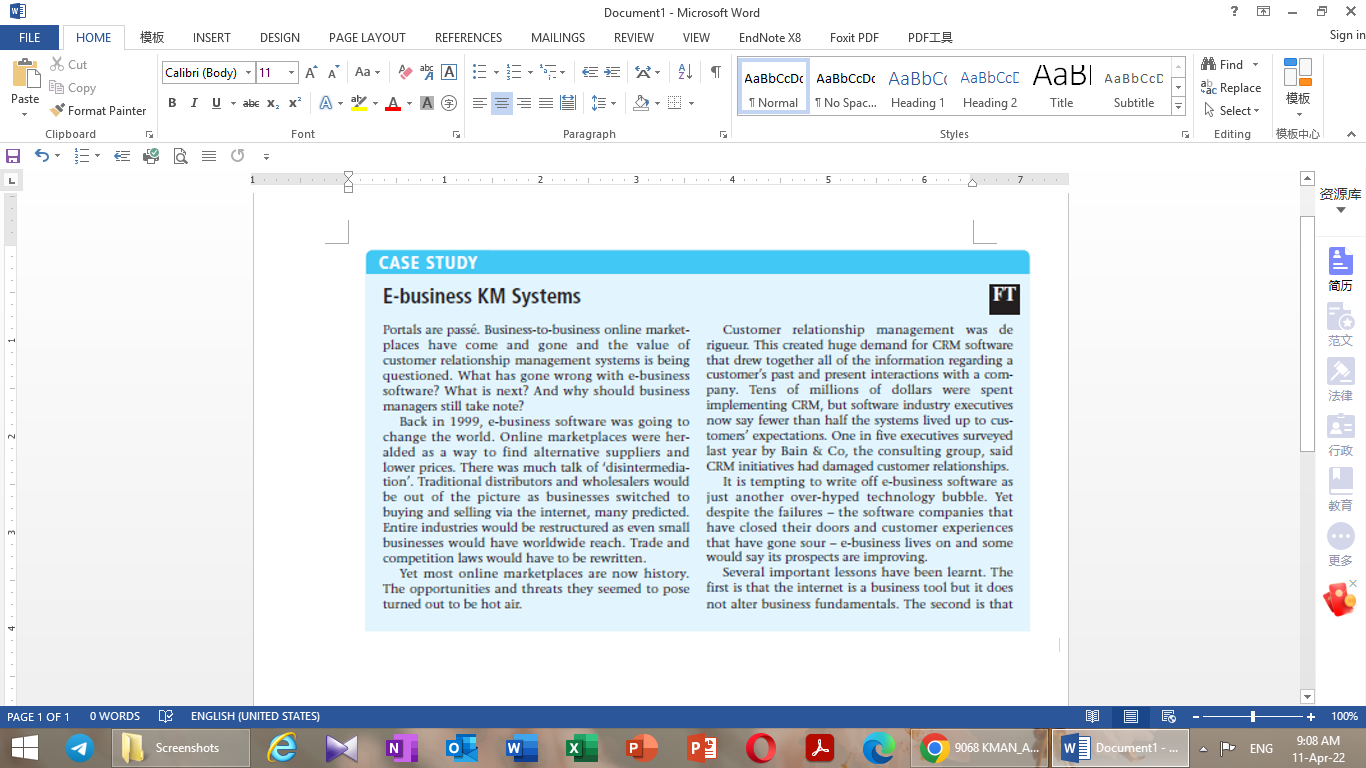Toggle center paragraph alignment
This screenshot has height=768, width=1366.
(x=502, y=103)
